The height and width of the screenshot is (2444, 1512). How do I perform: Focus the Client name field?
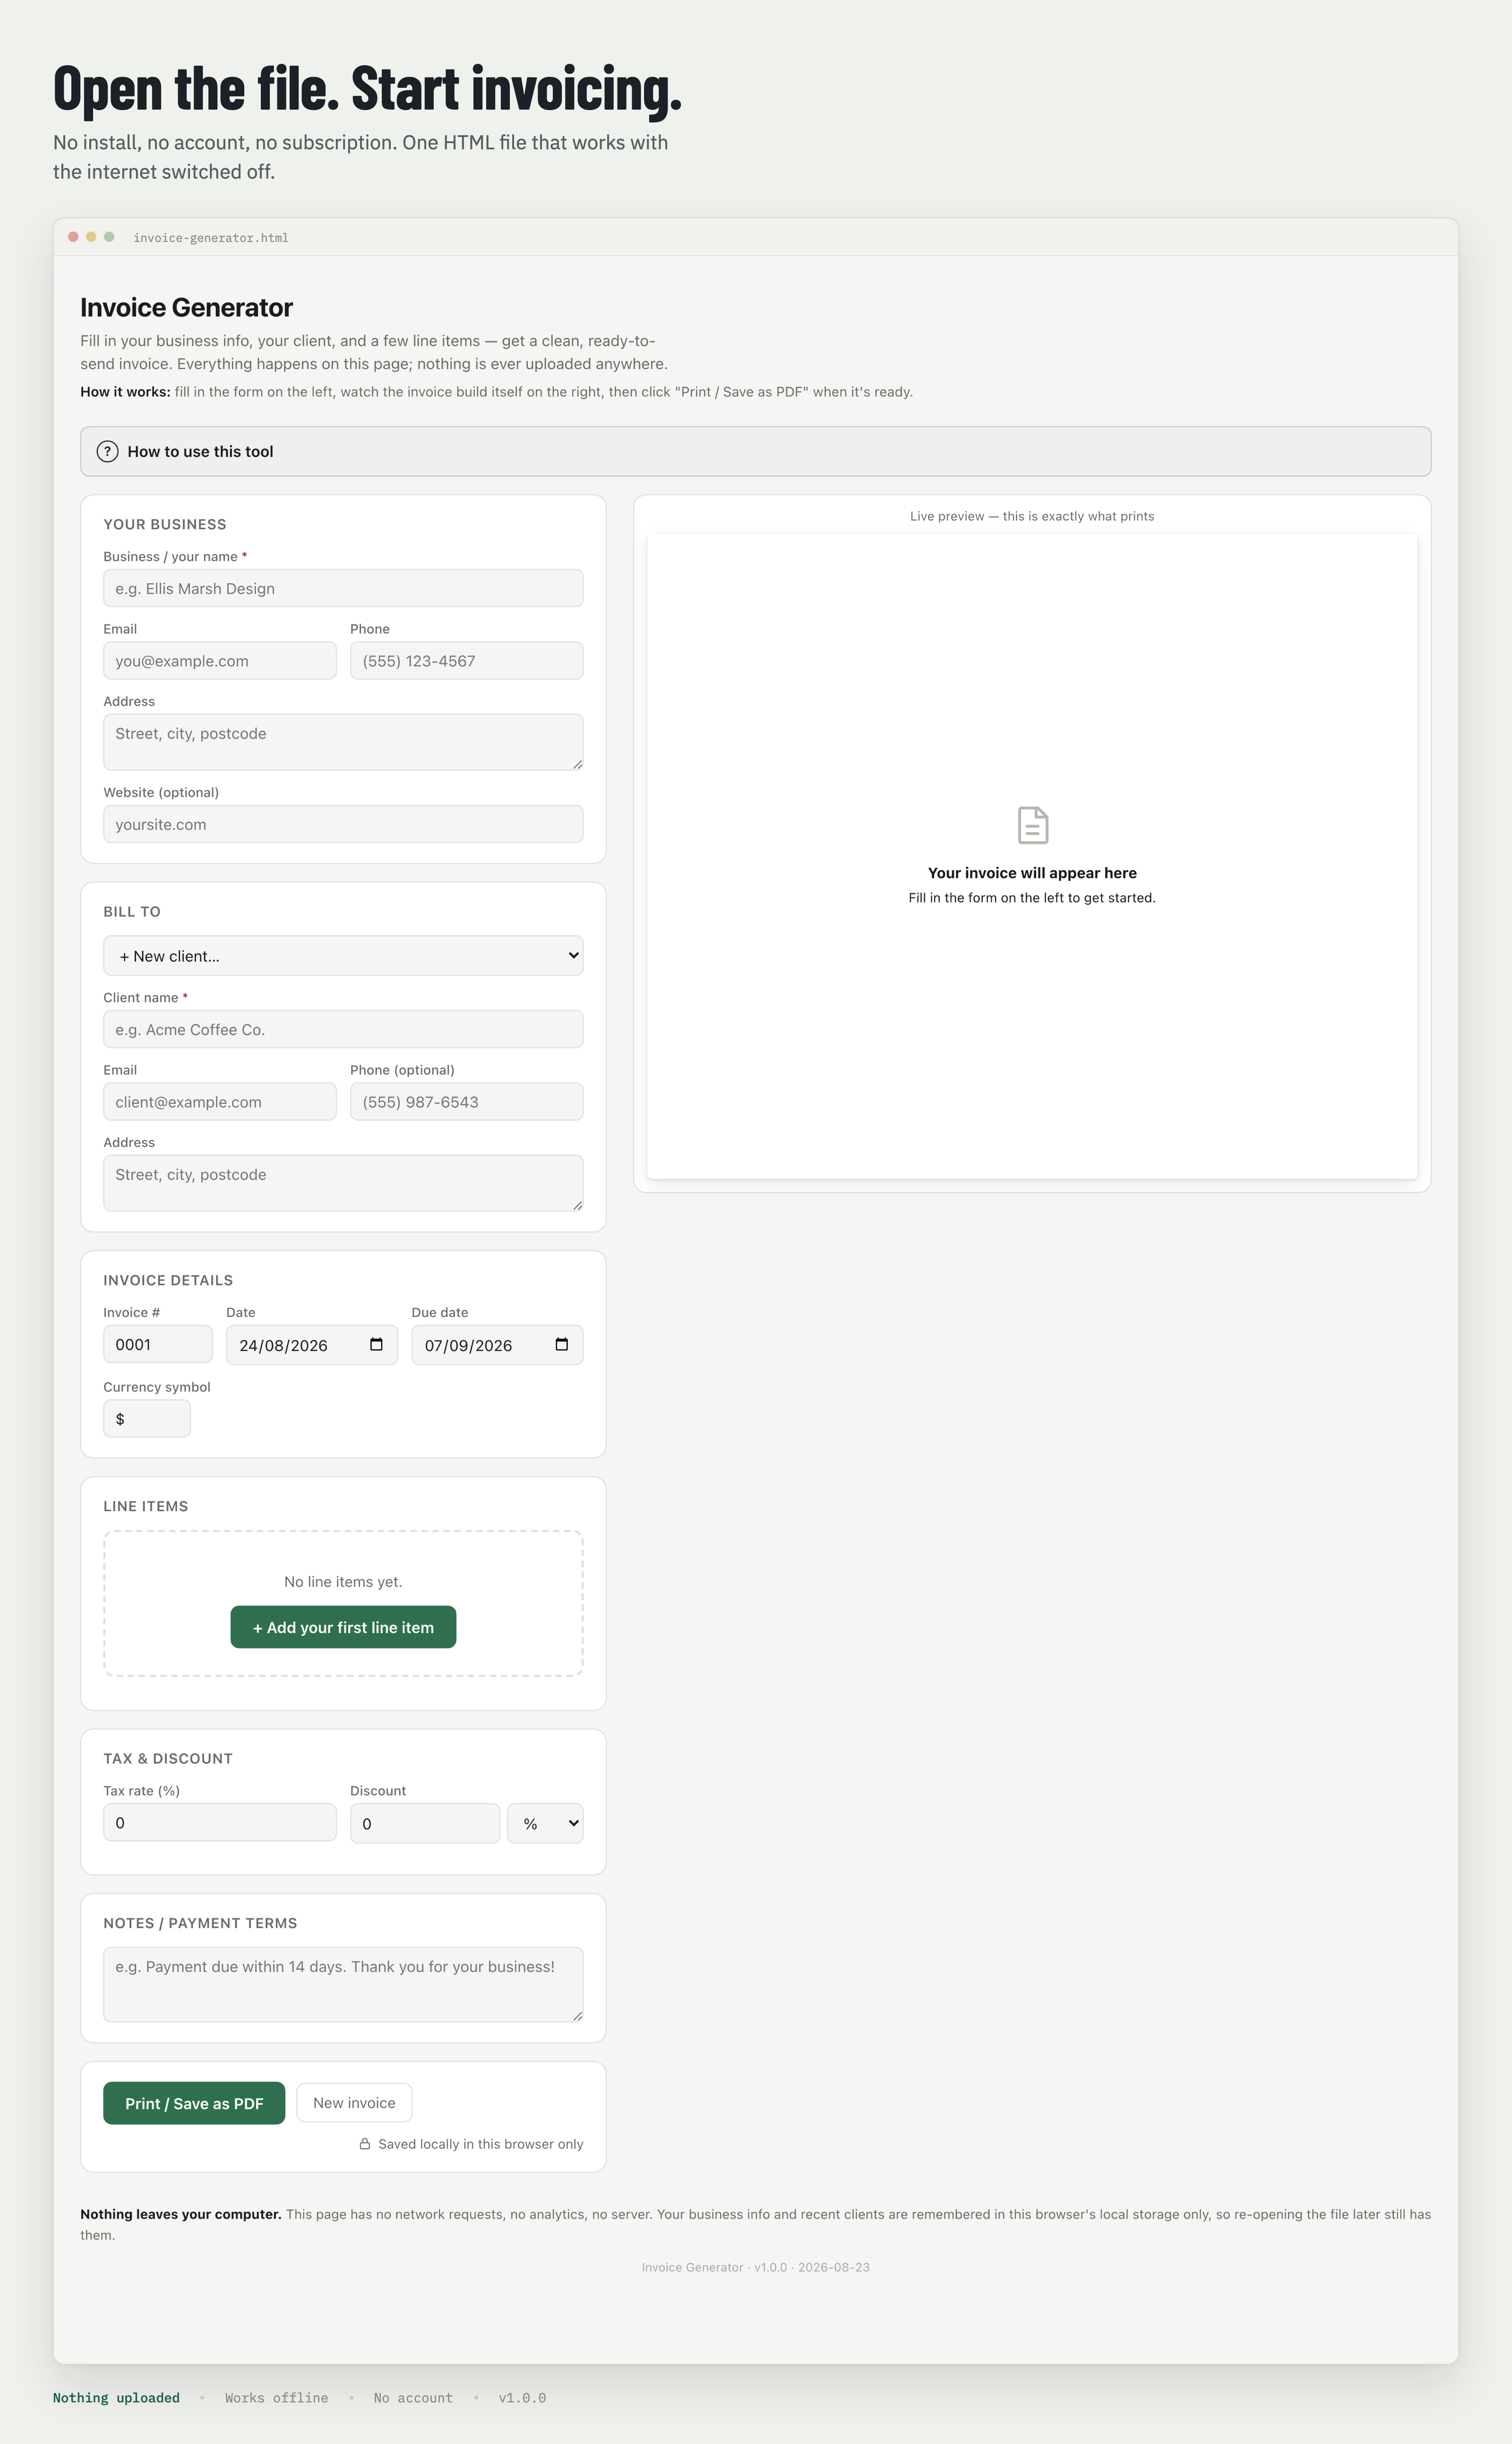(x=343, y=1029)
